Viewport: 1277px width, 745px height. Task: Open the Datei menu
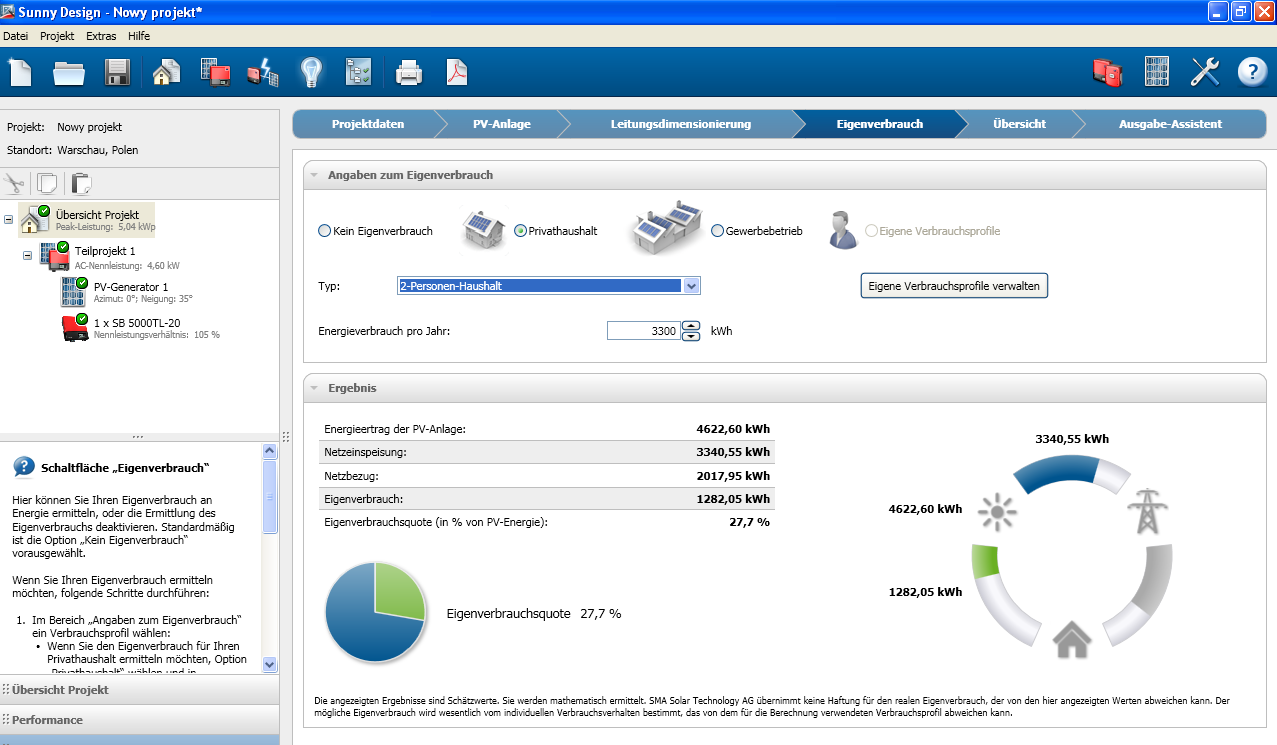[16, 36]
